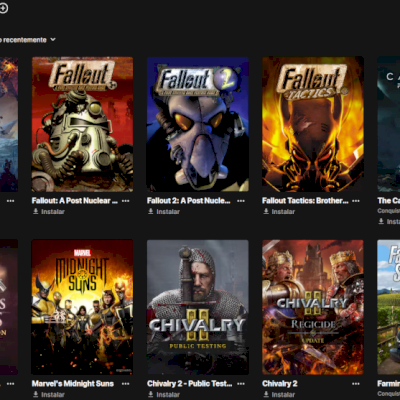Click the download icon under Chivalry 2 - Public Test
The width and height of the screenshot is (400, 400).
click(151, 394)
